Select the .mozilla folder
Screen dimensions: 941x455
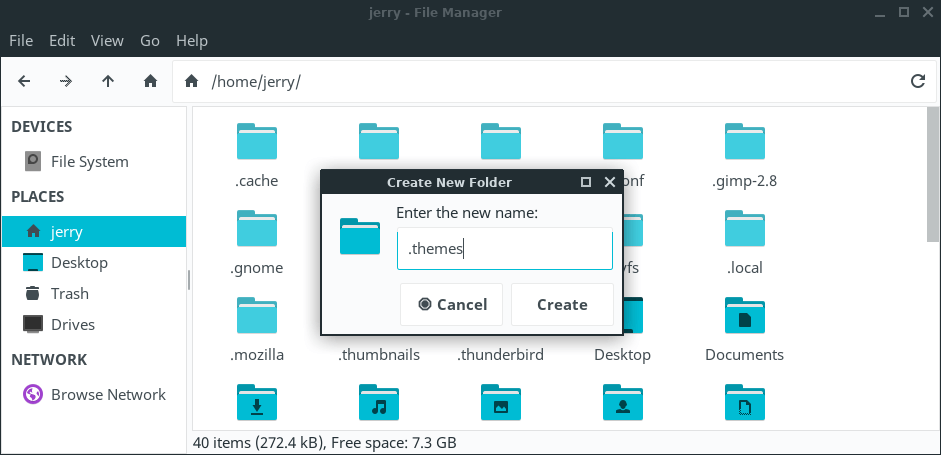tap(256, 317)
